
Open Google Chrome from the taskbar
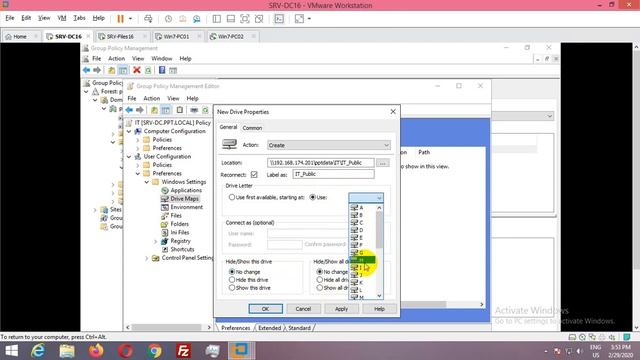(x=154, y=351)
